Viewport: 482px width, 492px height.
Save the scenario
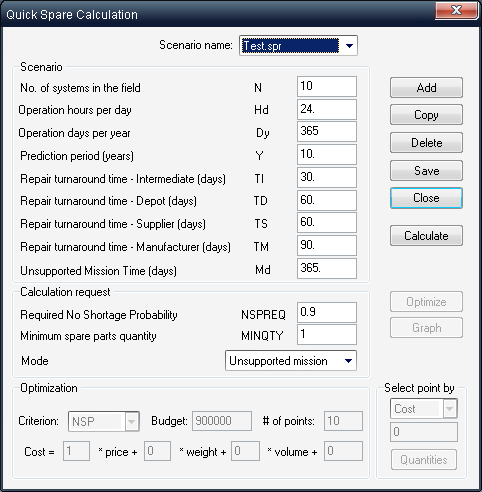point(426,171)
